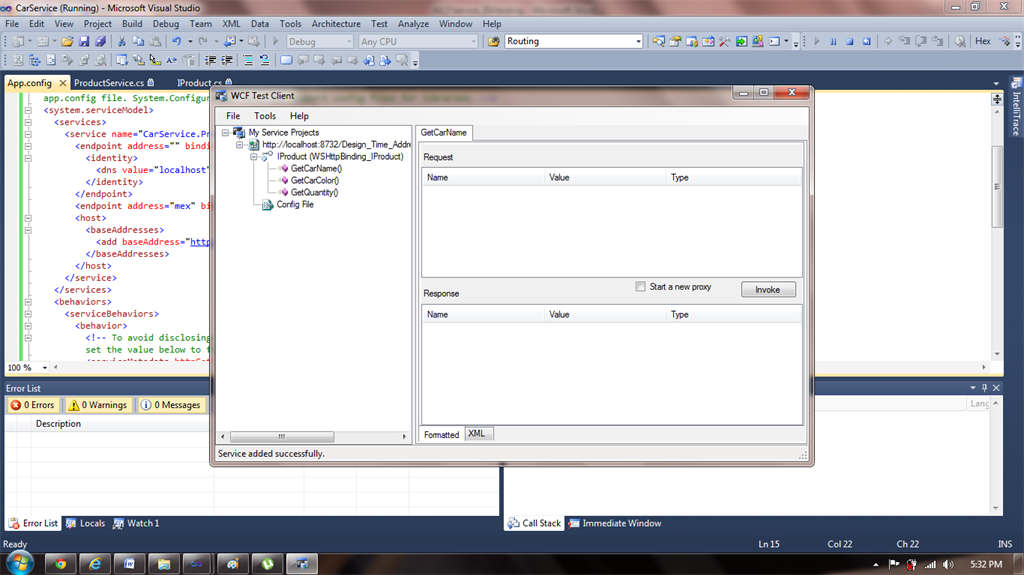Click the Cut scissors icon
This screenshot has width=1024, height=575.
(121, 41)
